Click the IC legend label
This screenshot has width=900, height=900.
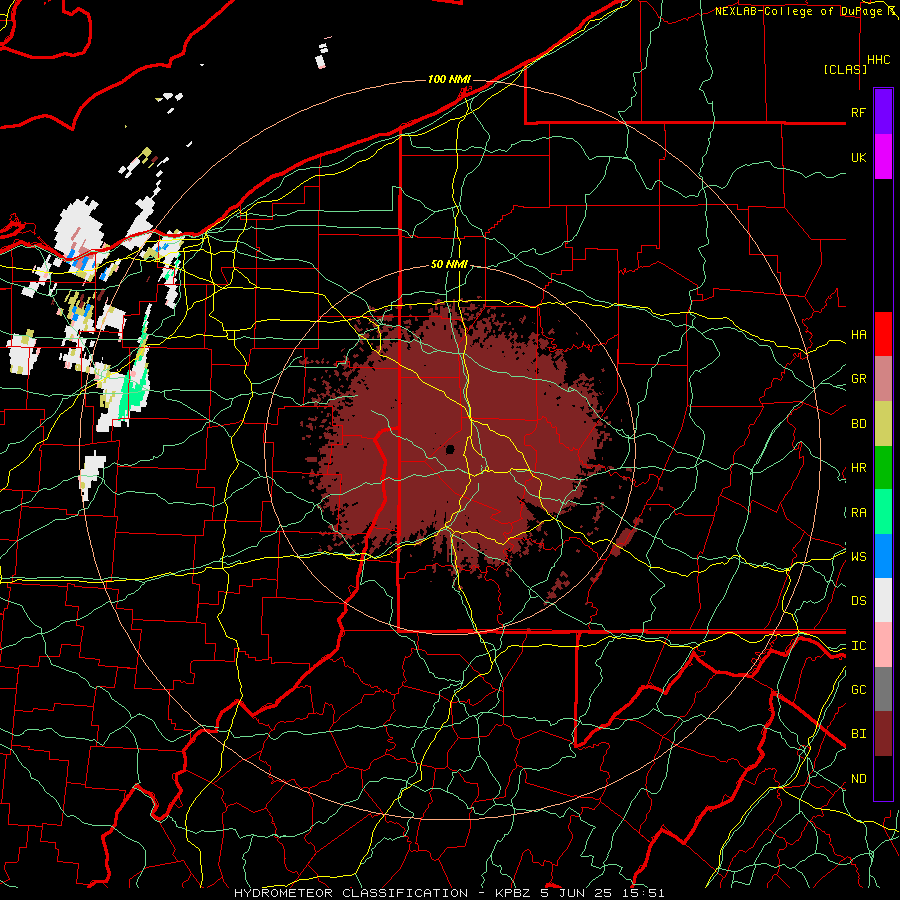click(858, 646)
